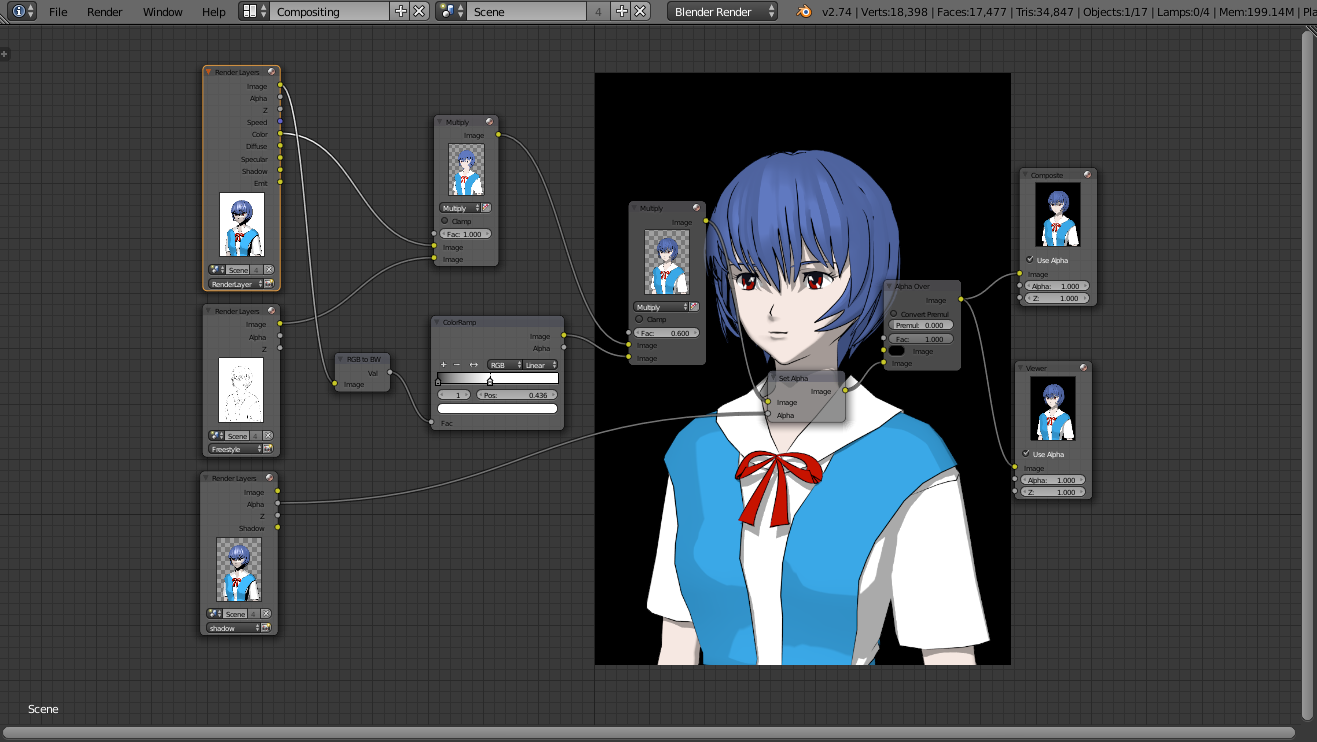Add a color stop in ColorRamp node

click(x=444, y=364)
